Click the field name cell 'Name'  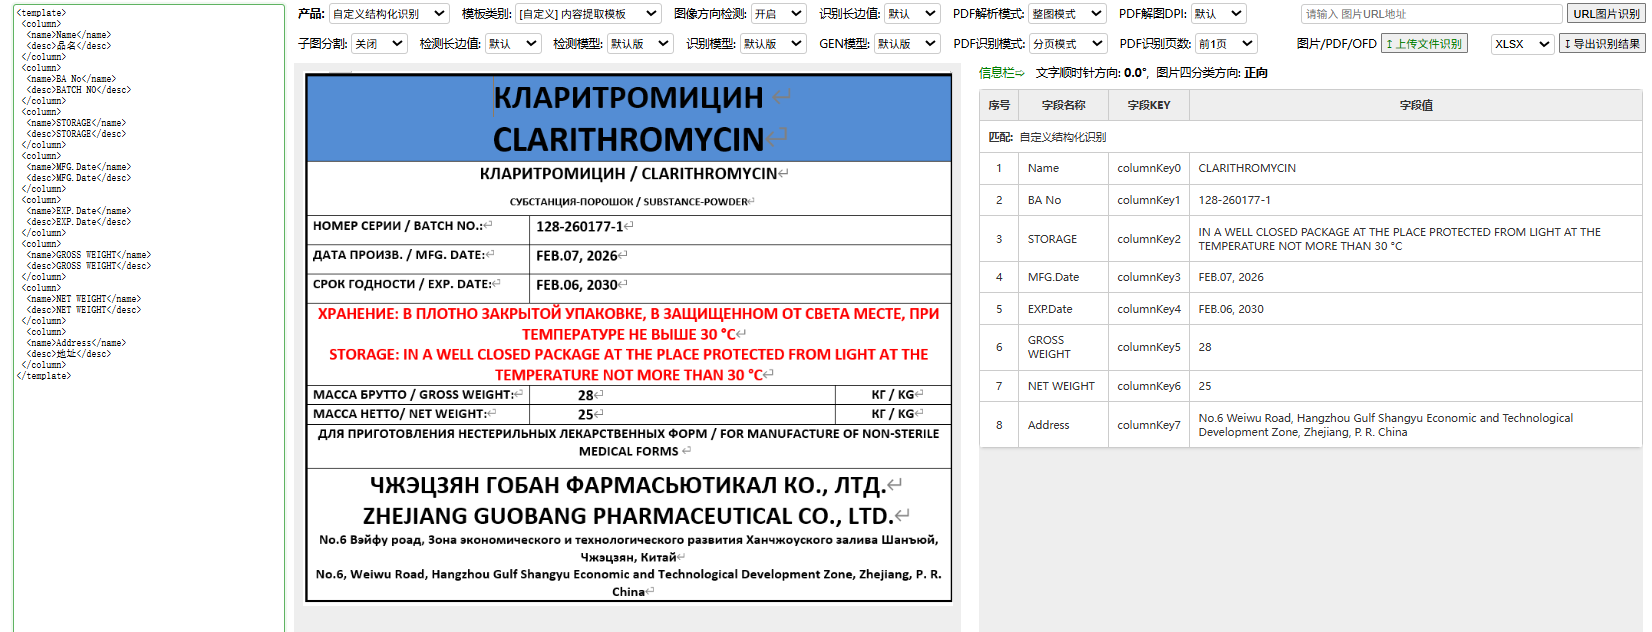click(x=1063, y=168)
